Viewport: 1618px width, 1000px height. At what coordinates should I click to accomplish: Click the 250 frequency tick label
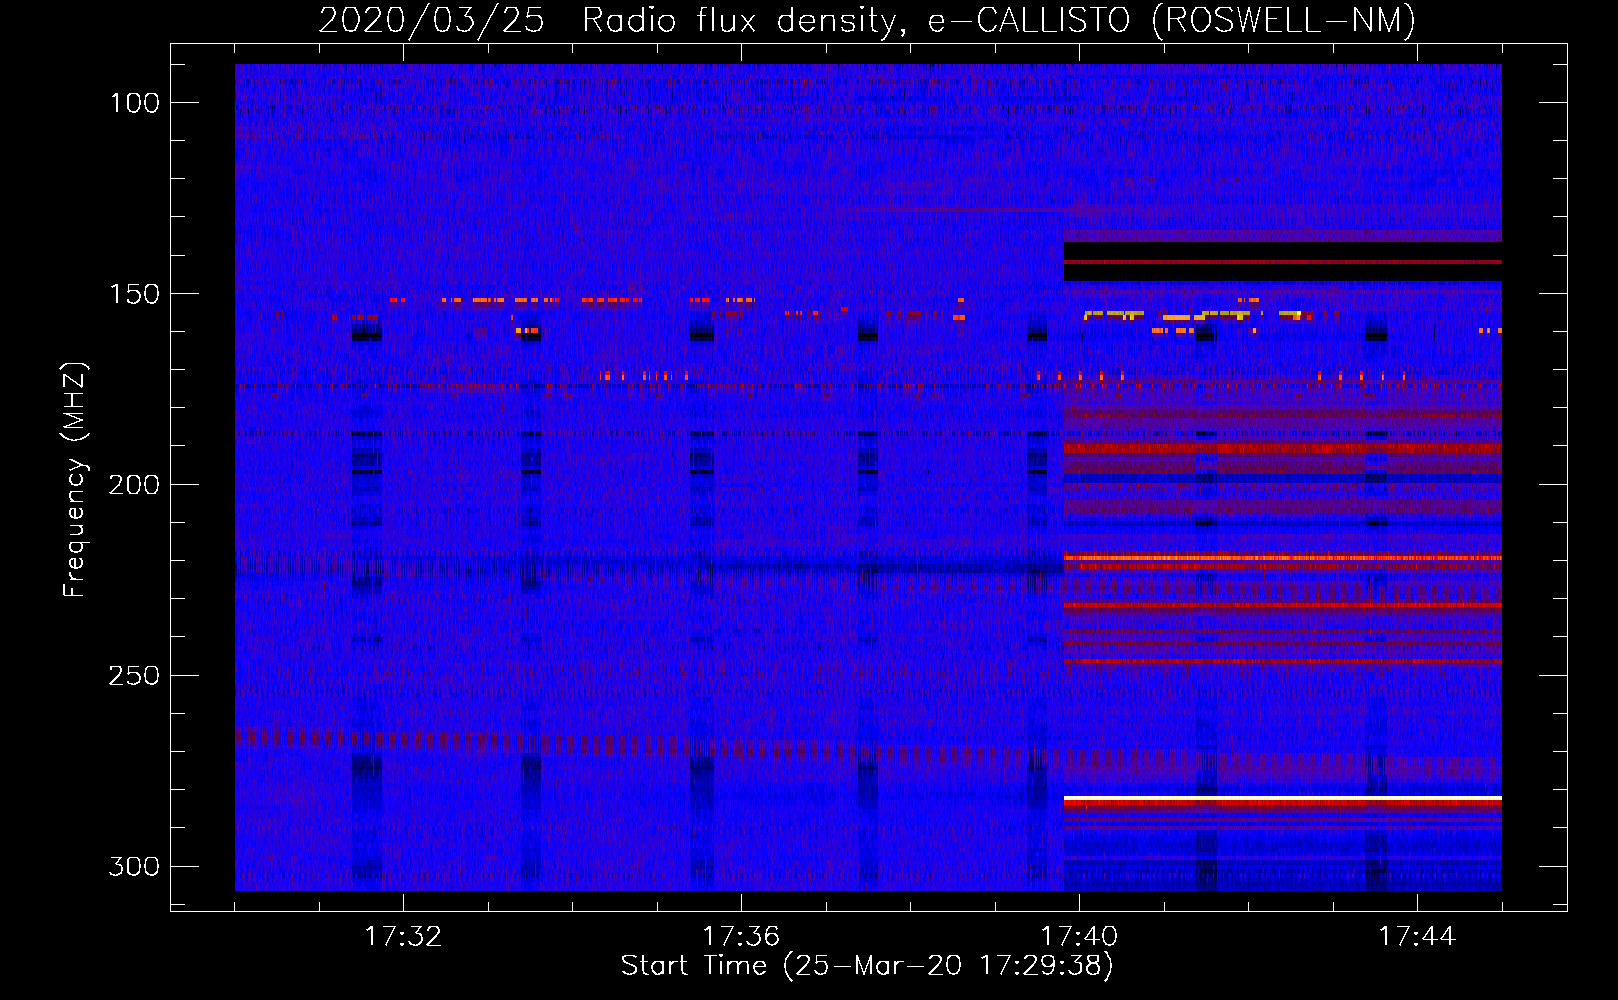[x=134, y=676]
